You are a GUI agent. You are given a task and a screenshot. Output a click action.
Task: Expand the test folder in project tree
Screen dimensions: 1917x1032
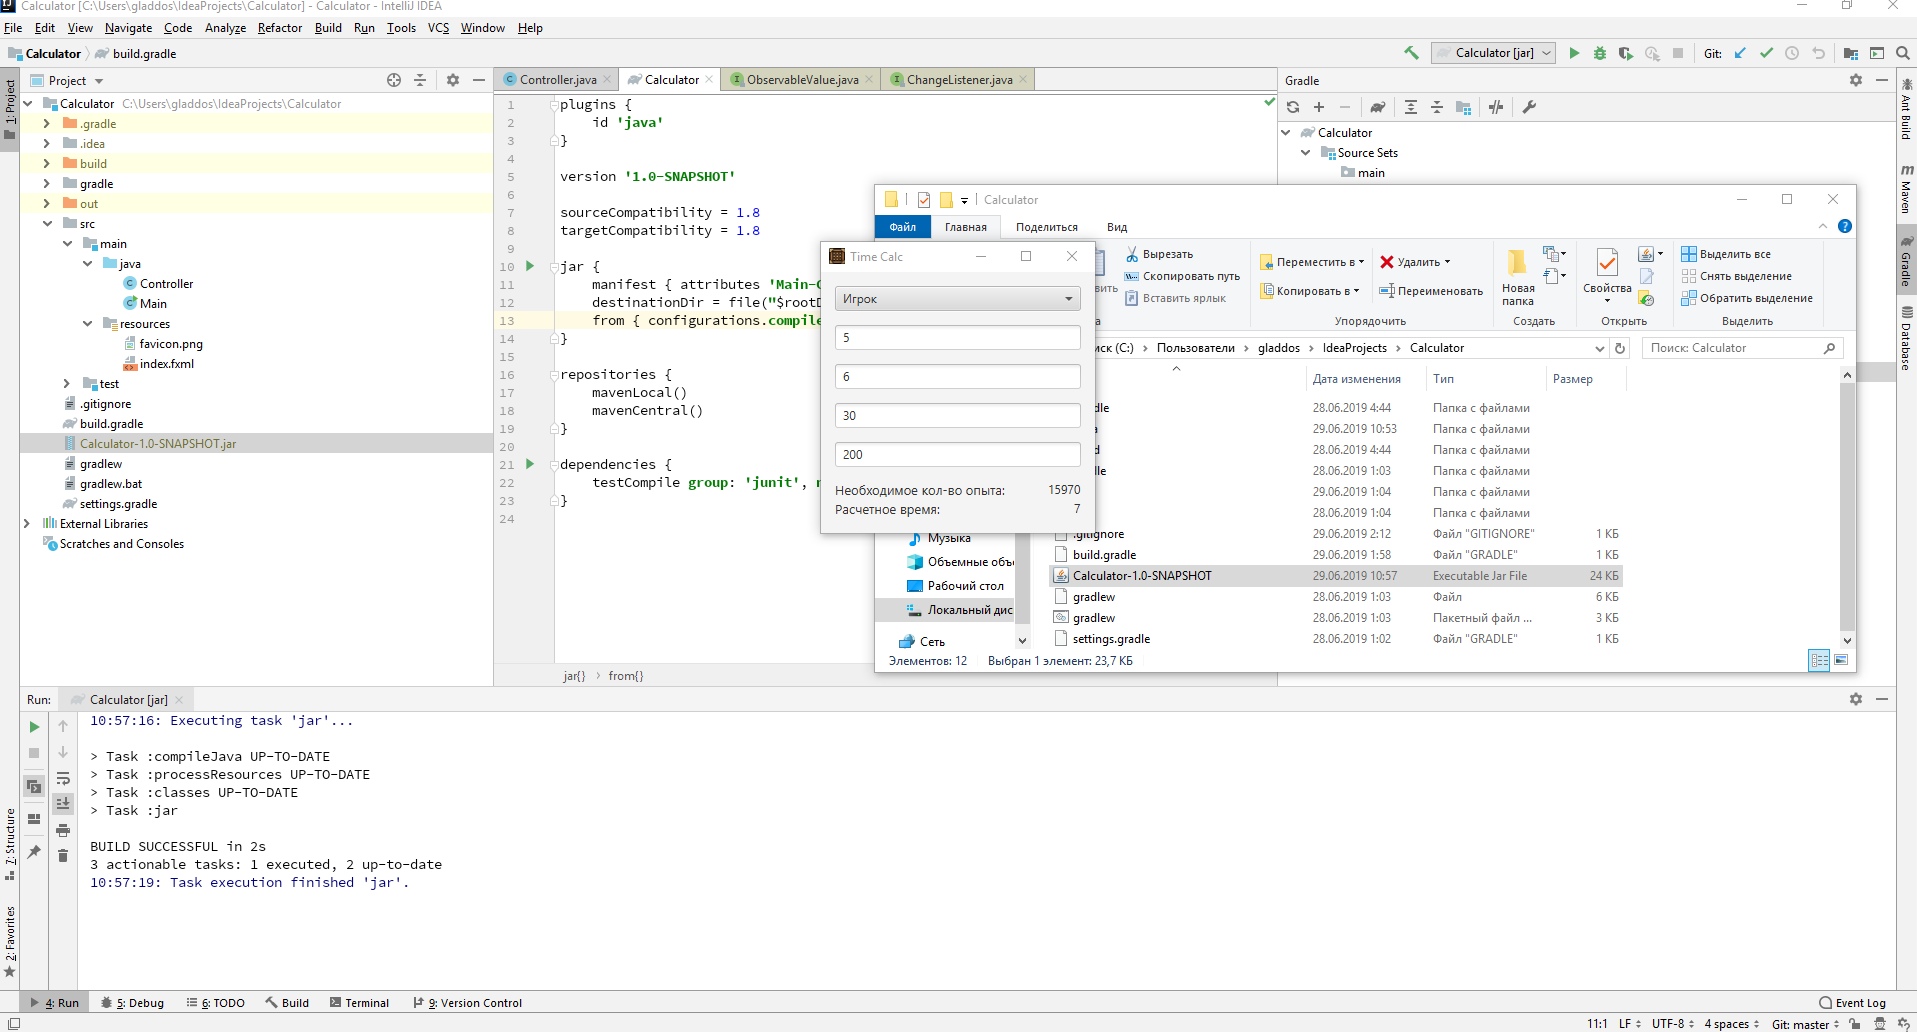[x=66, y=384]
